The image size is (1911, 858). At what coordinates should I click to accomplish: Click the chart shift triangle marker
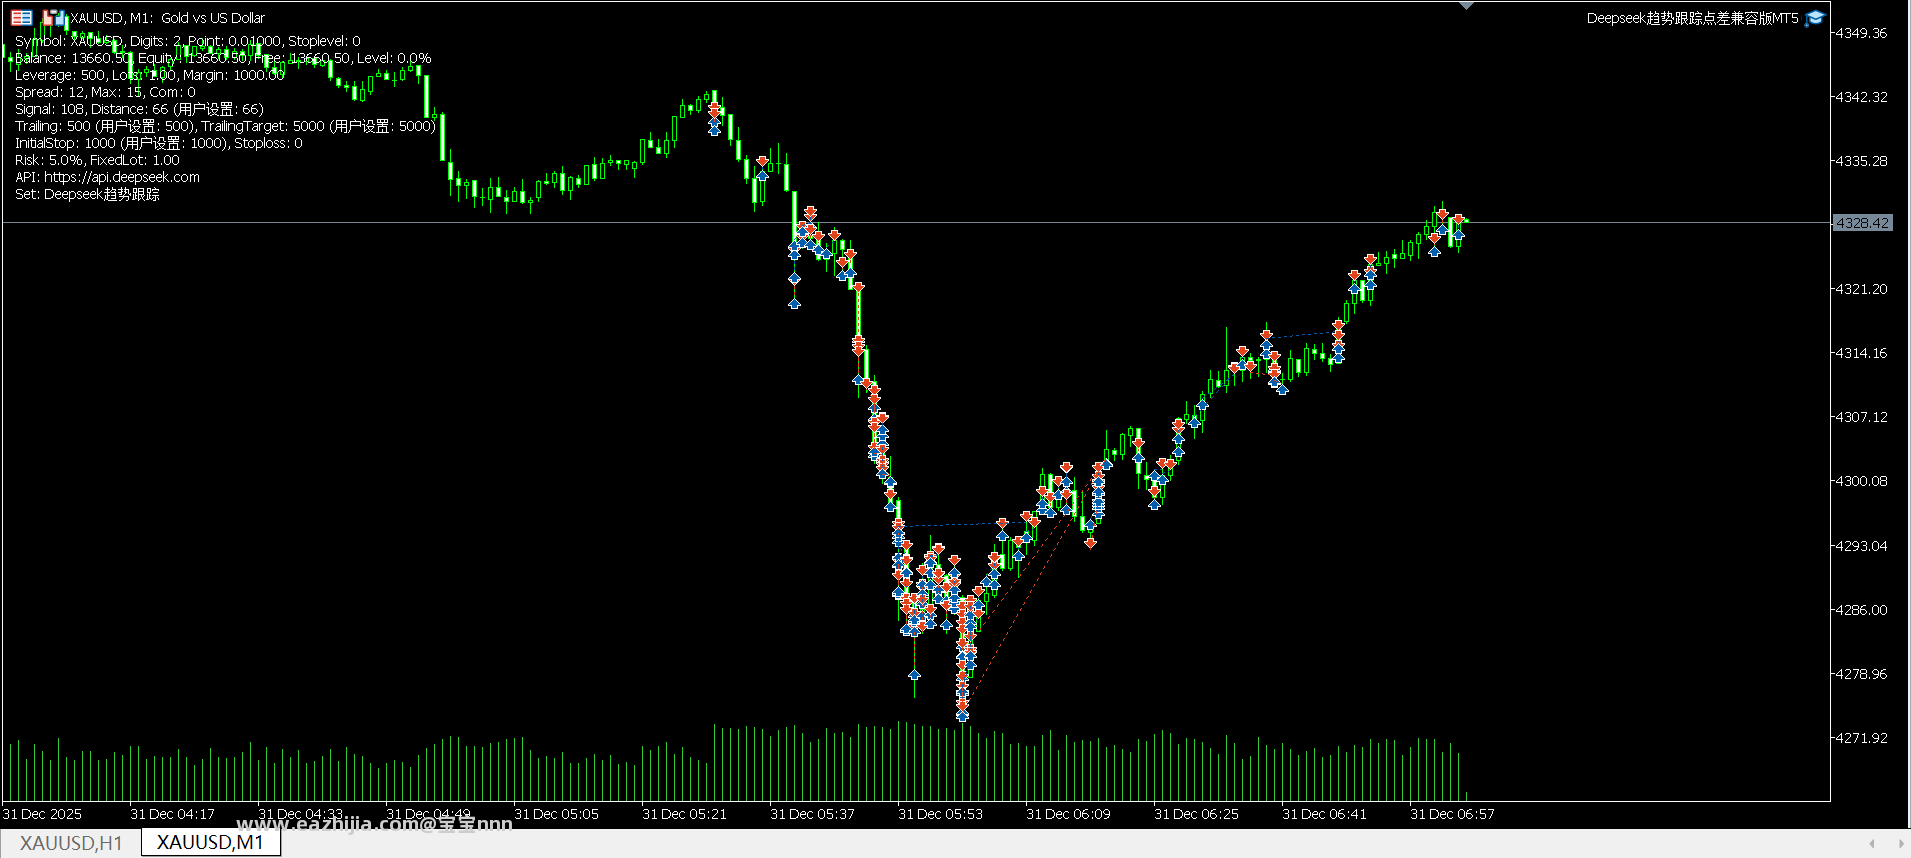click(x=1466, y=6)
